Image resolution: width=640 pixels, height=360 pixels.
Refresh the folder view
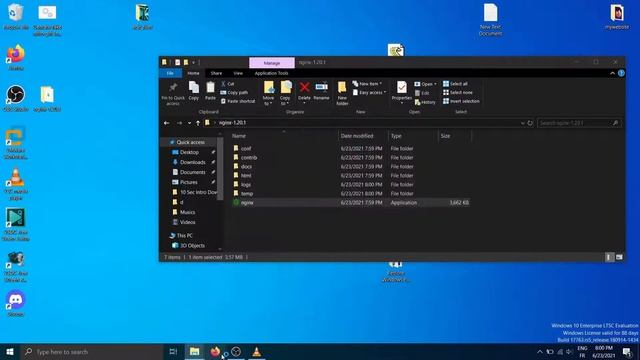530,123
